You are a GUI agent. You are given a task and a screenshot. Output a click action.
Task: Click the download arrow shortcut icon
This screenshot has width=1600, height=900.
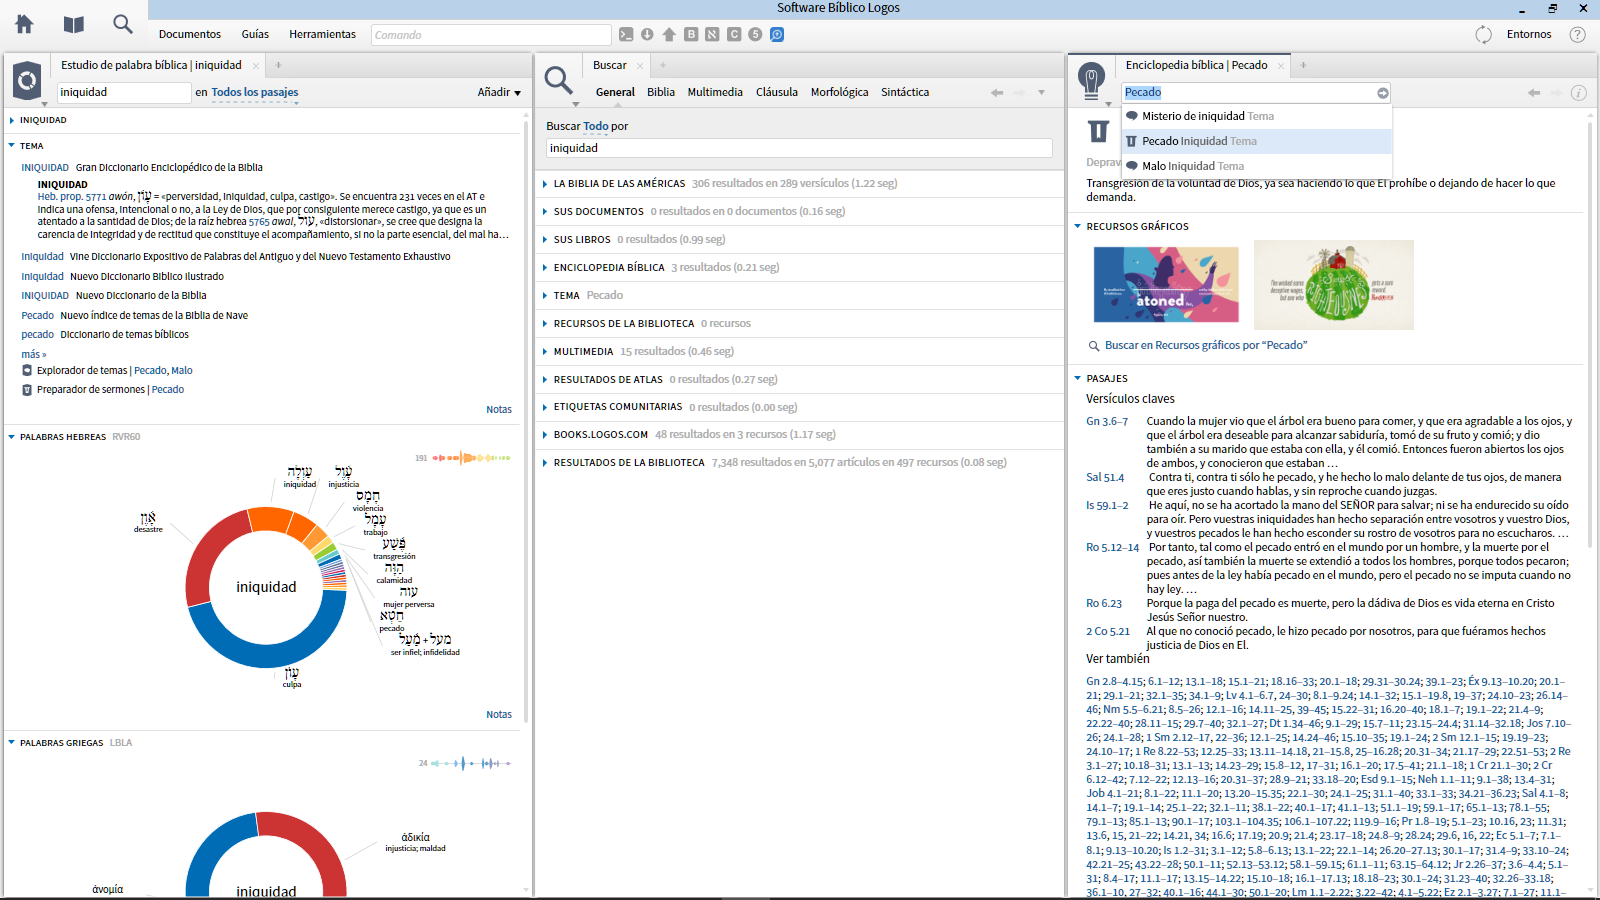(x=647, y=34)
